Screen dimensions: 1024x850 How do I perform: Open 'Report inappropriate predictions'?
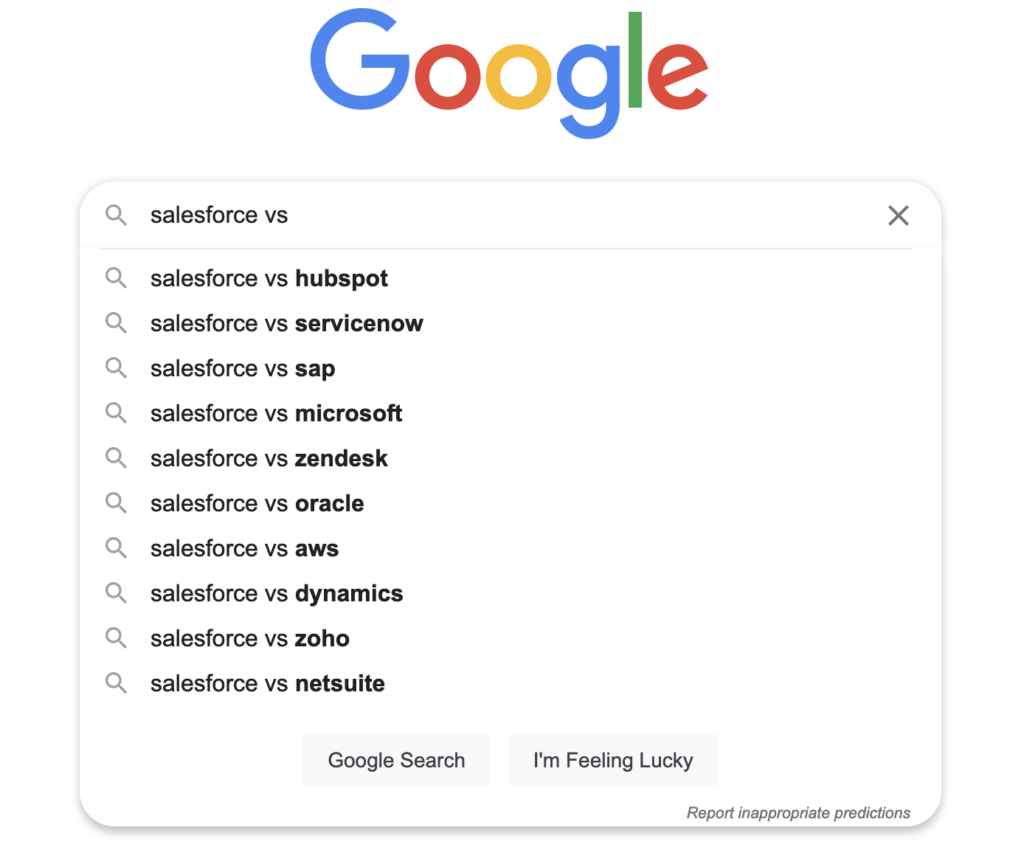[798, 813]
